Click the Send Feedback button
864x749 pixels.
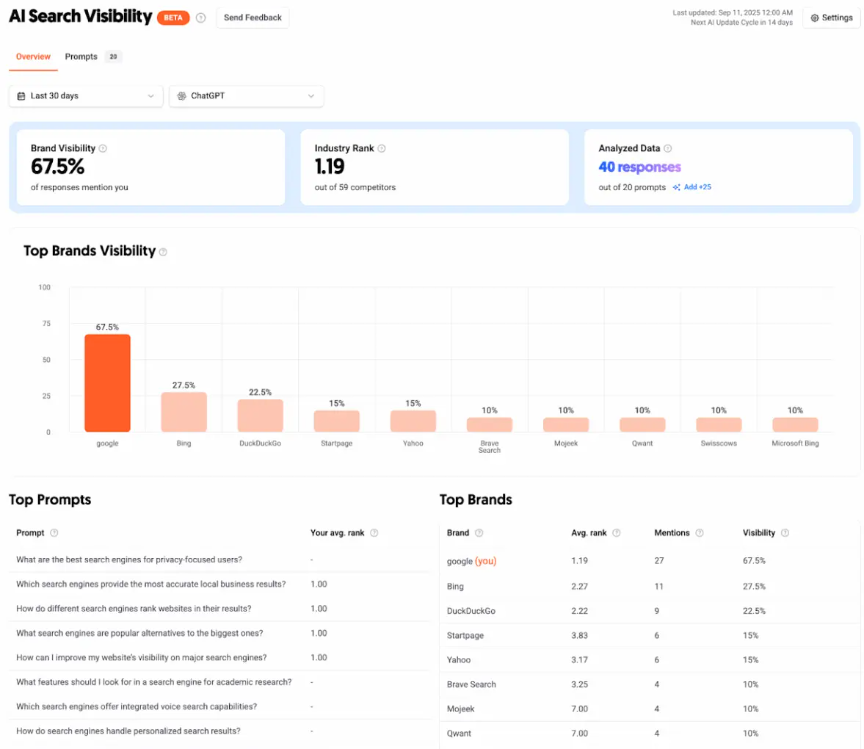252,17
